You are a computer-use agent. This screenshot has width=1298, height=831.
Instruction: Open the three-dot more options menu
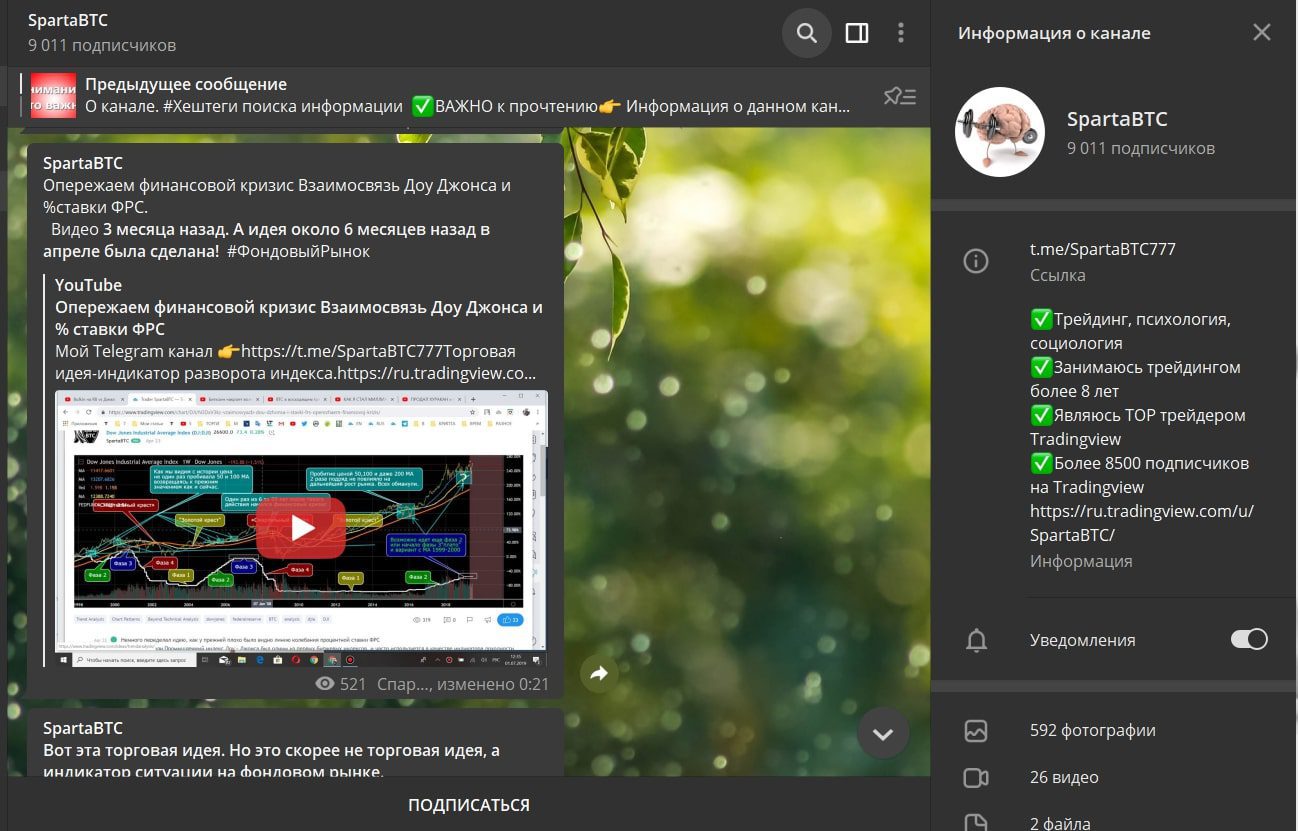click(x=901, y=33)
